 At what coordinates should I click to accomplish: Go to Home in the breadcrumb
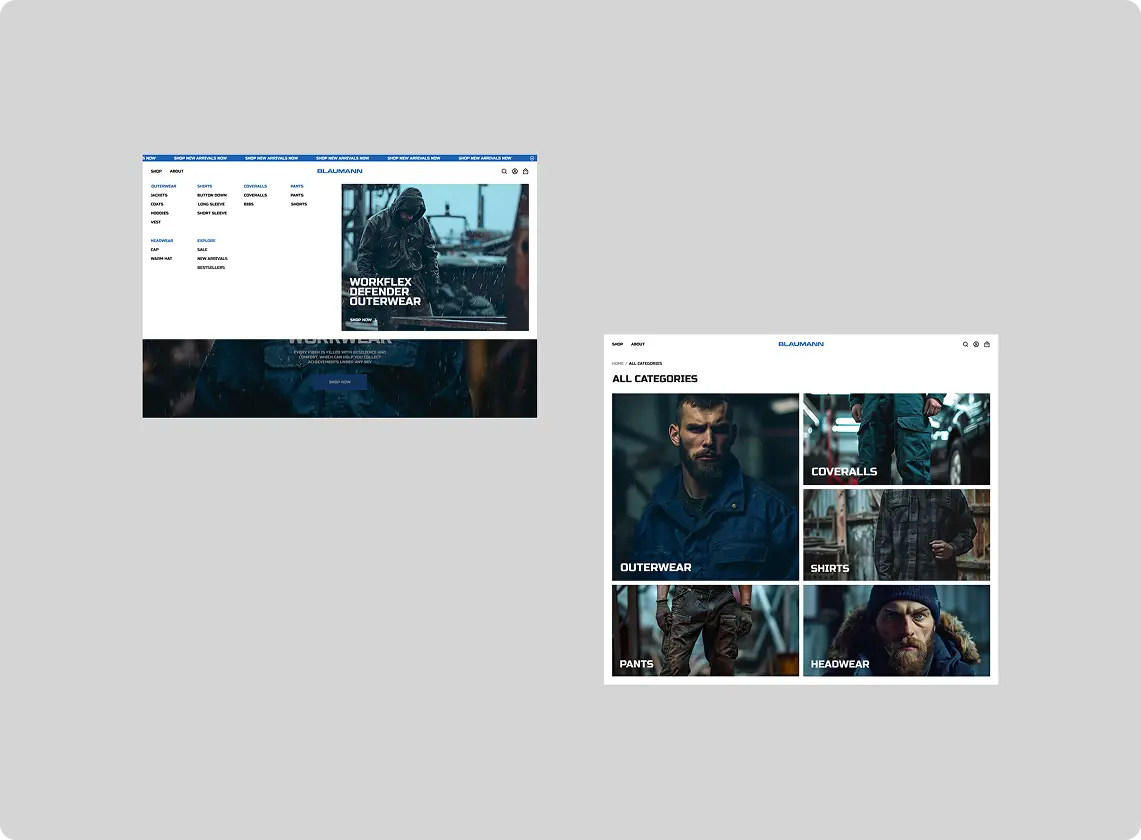pos(618,363)
